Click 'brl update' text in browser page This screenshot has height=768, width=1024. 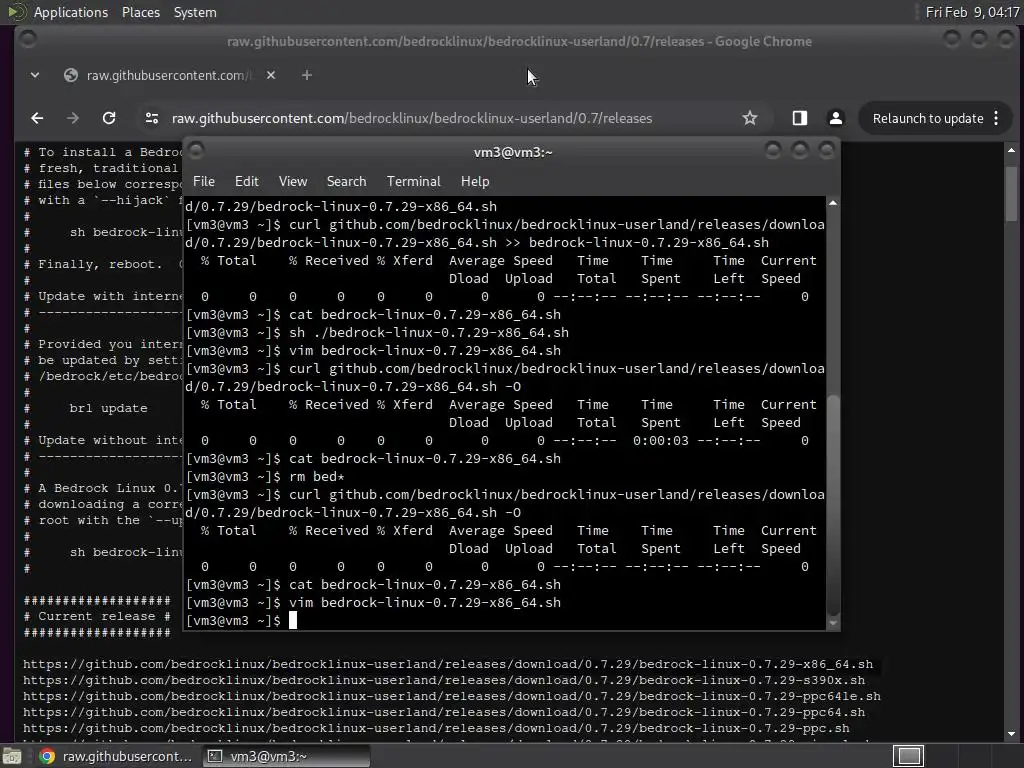click(108, 408)
